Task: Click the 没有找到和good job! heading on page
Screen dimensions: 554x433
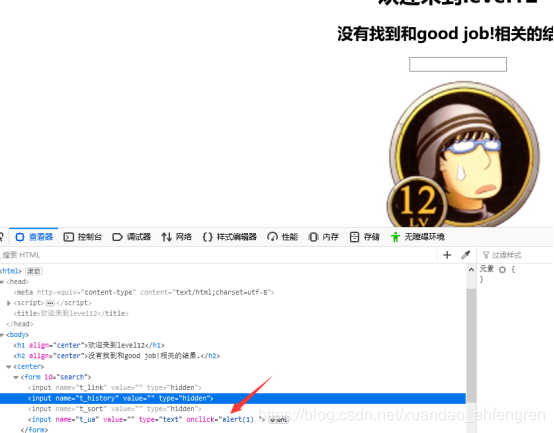Action: click(x=445, y=34)
